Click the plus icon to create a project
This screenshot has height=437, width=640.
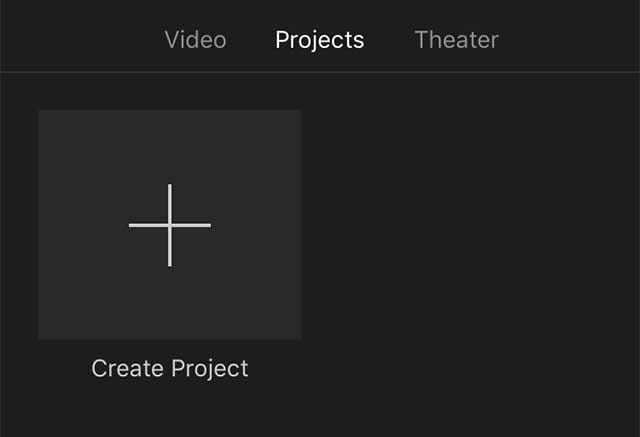click(170, 225)
